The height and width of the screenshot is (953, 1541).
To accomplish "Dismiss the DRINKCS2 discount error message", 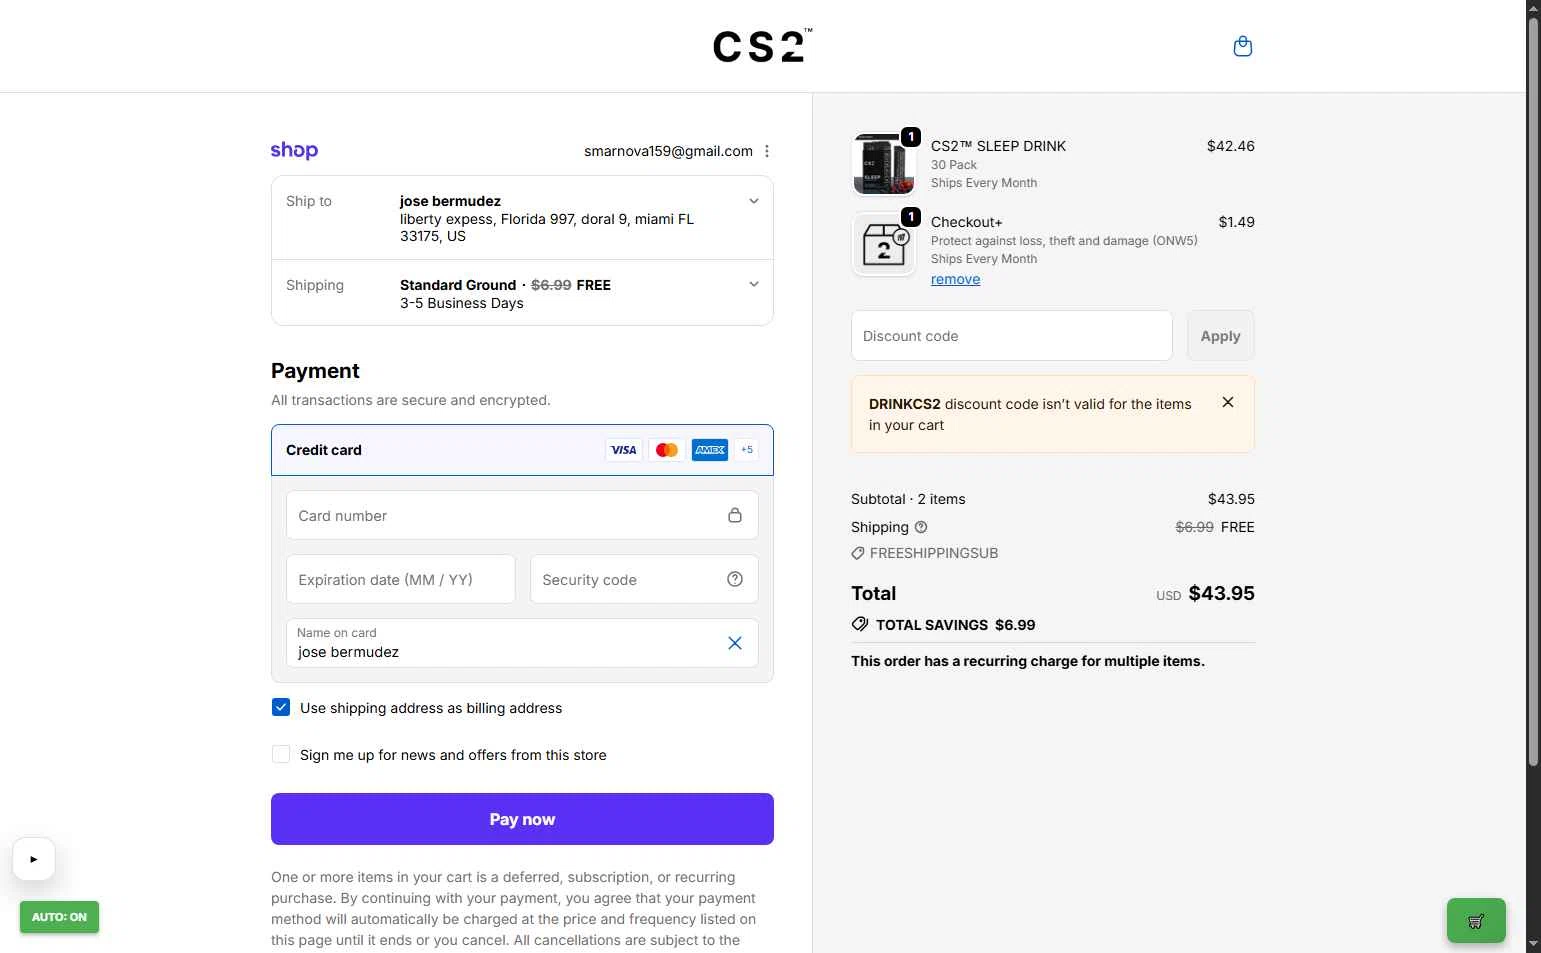I will pyautogui.click(x=1228, y=402).
